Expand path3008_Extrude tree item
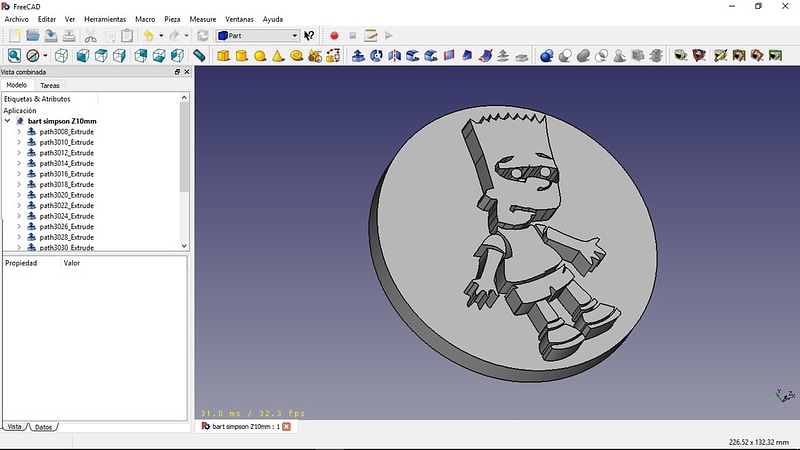This screenshot has height=450, width=800. [x=19, y=132]
